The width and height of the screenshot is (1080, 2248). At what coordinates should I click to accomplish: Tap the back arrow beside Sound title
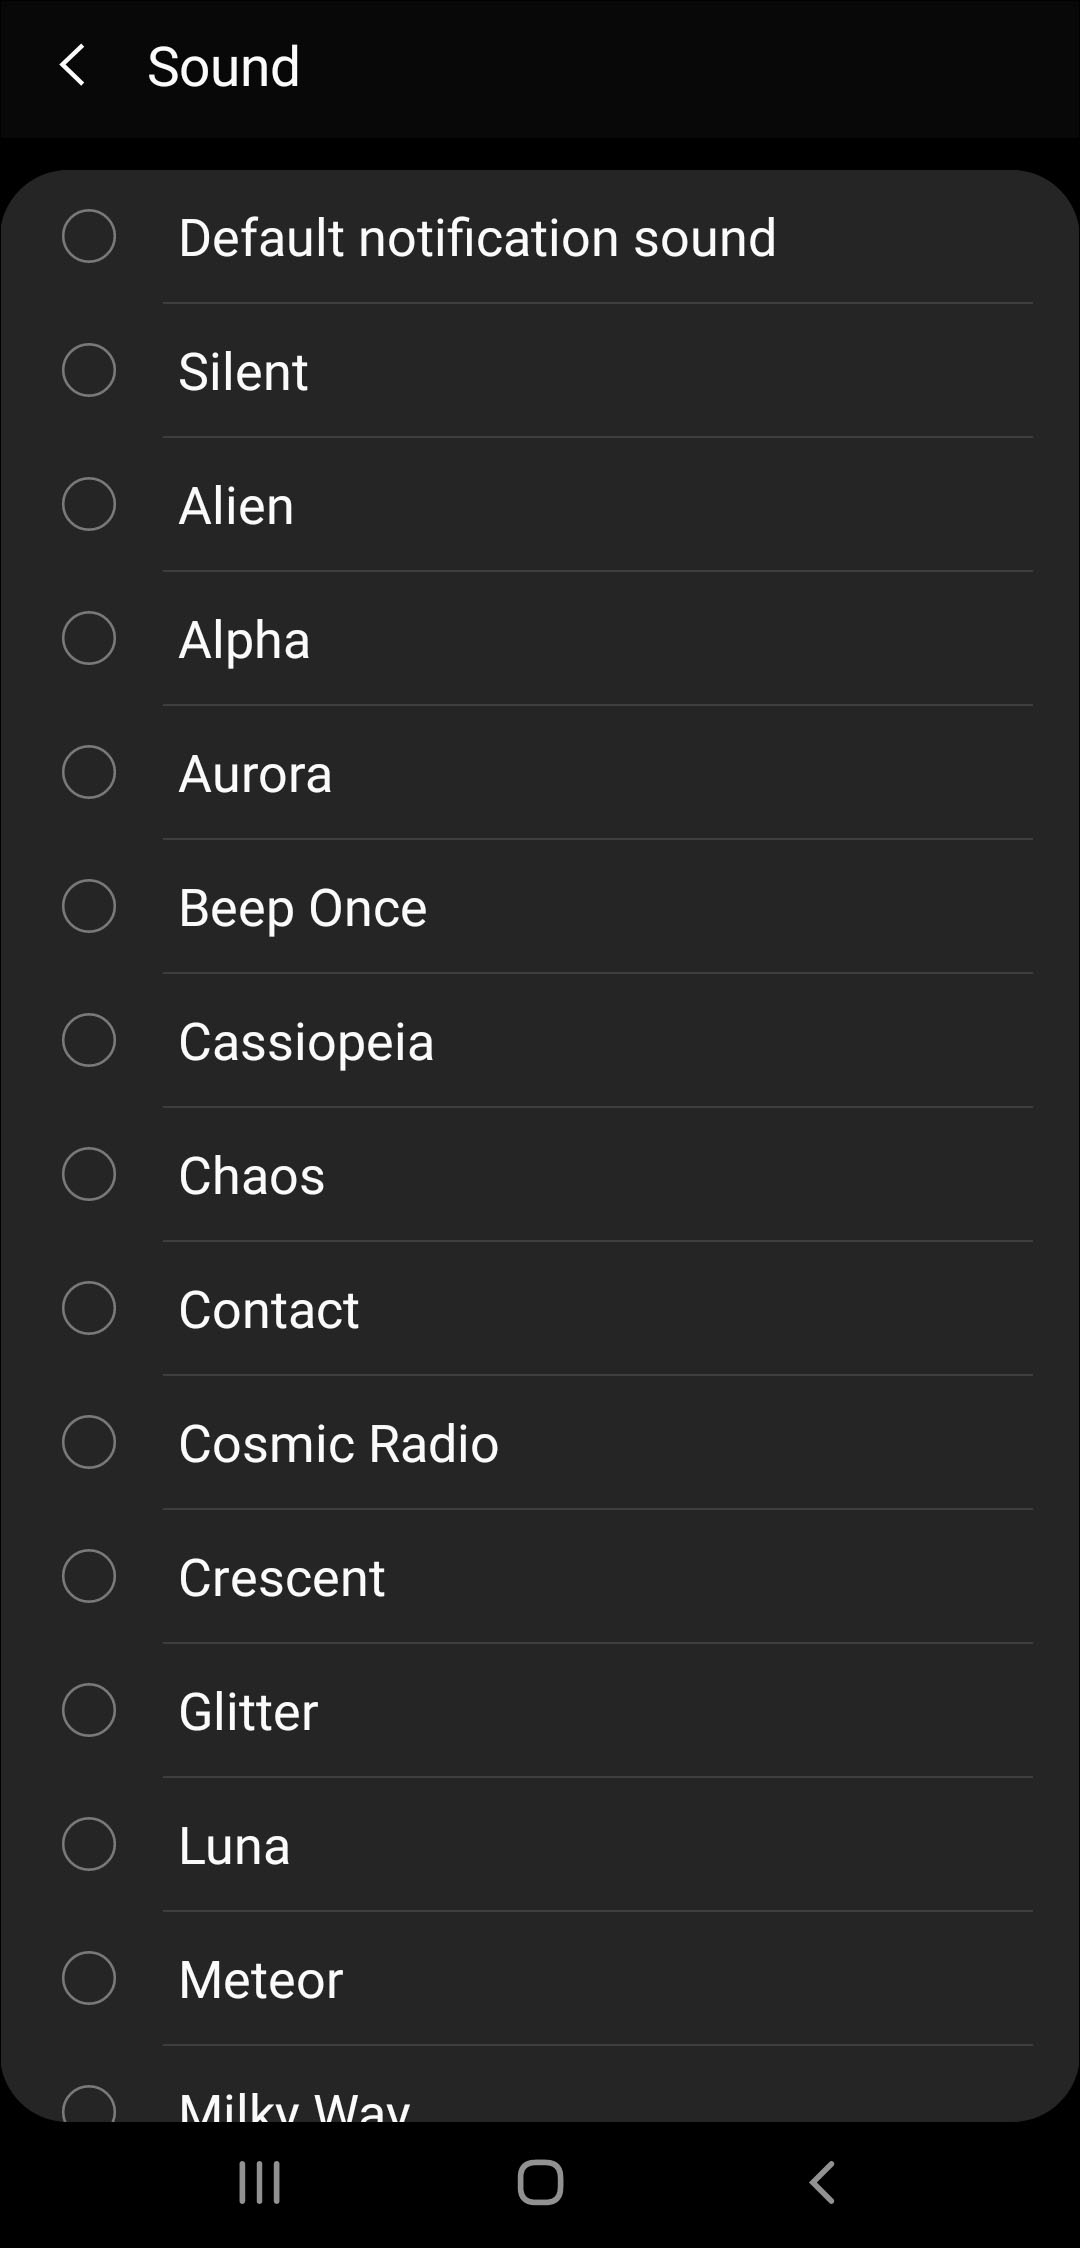pos(72,66)
